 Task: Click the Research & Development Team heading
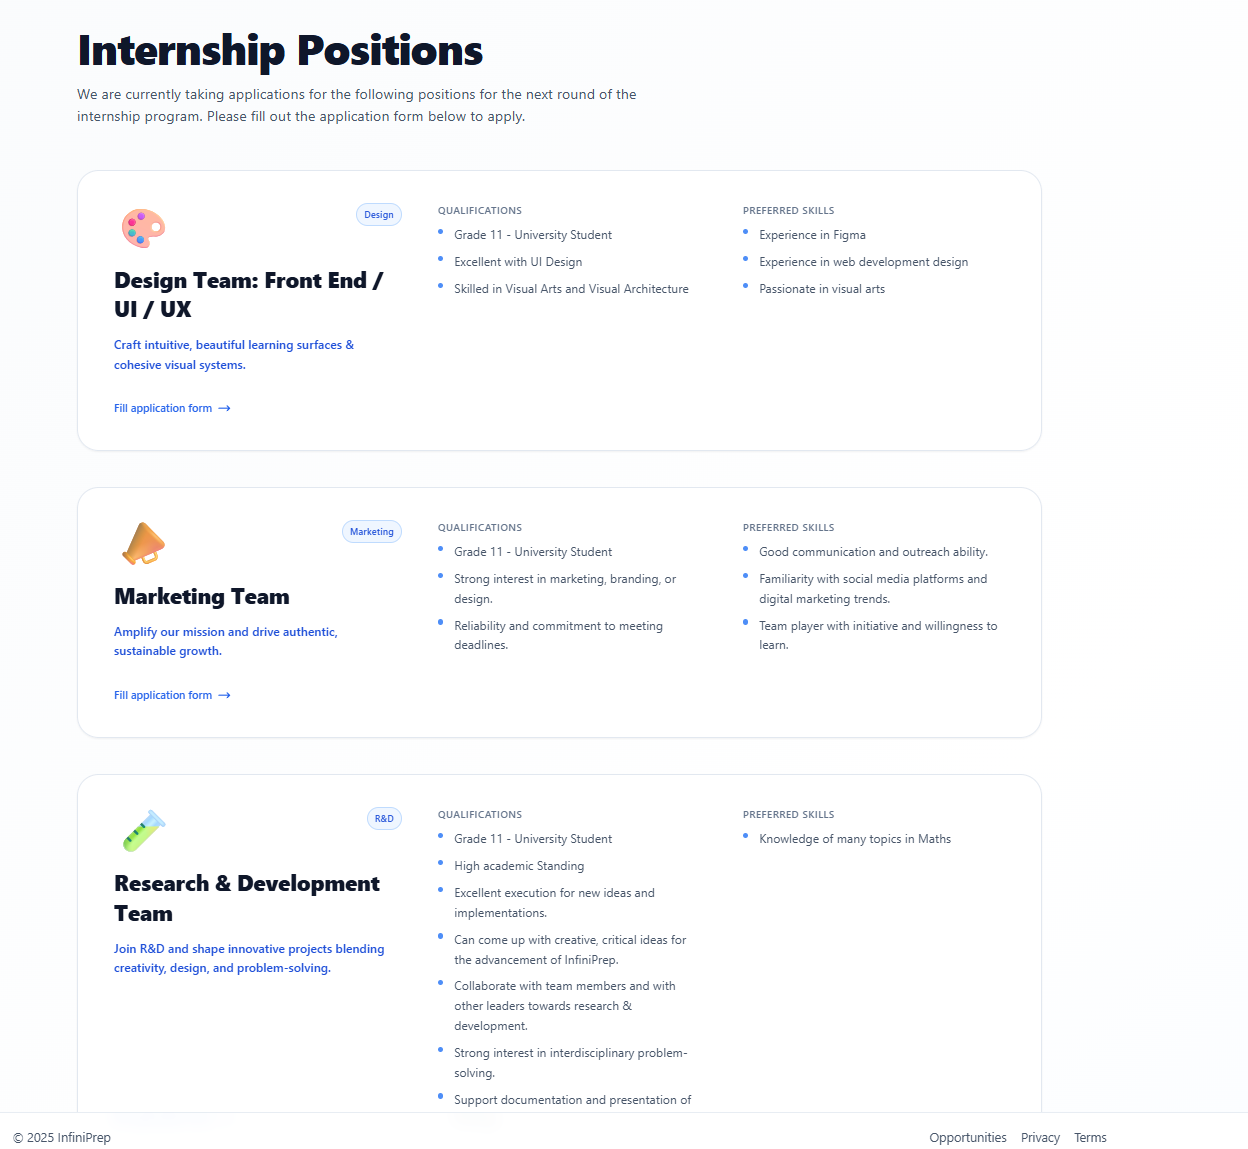click(x=247, y=899)
